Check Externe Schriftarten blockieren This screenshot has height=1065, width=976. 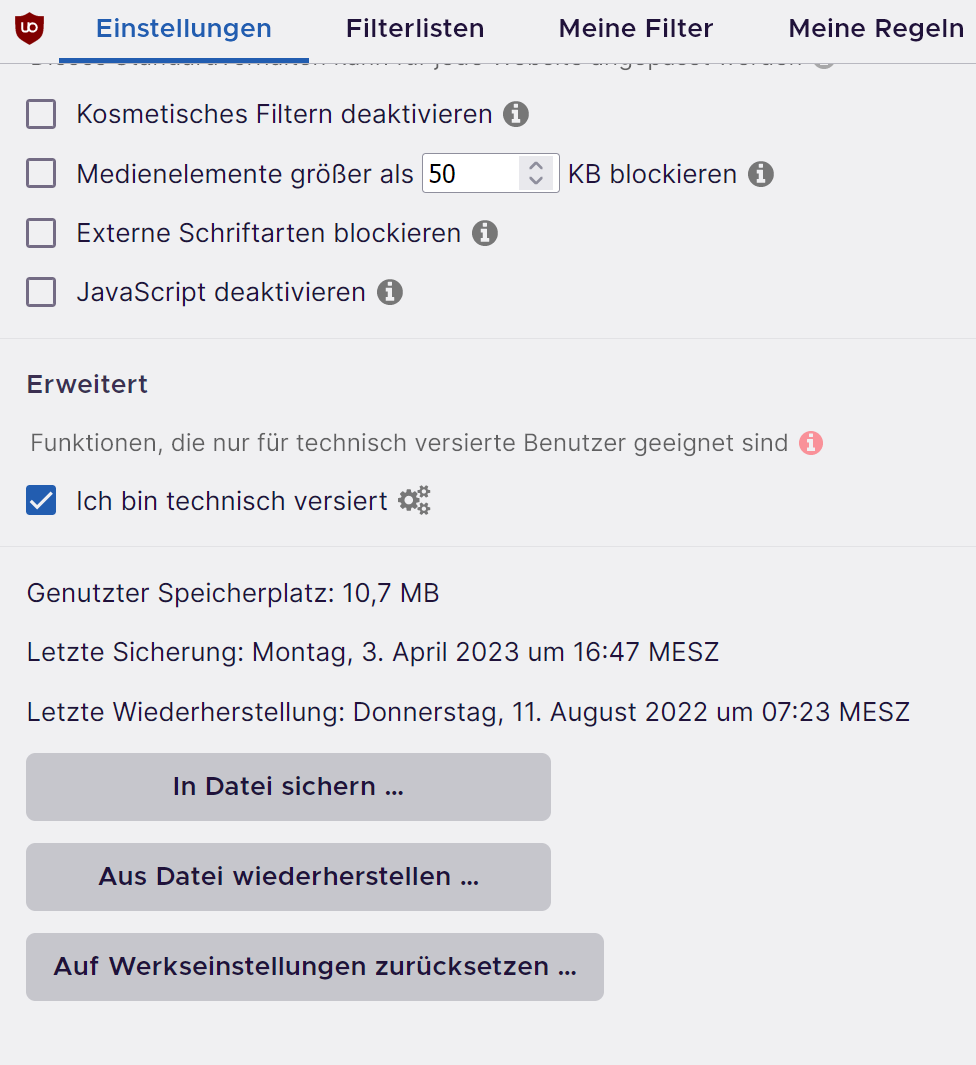point(41,233)
